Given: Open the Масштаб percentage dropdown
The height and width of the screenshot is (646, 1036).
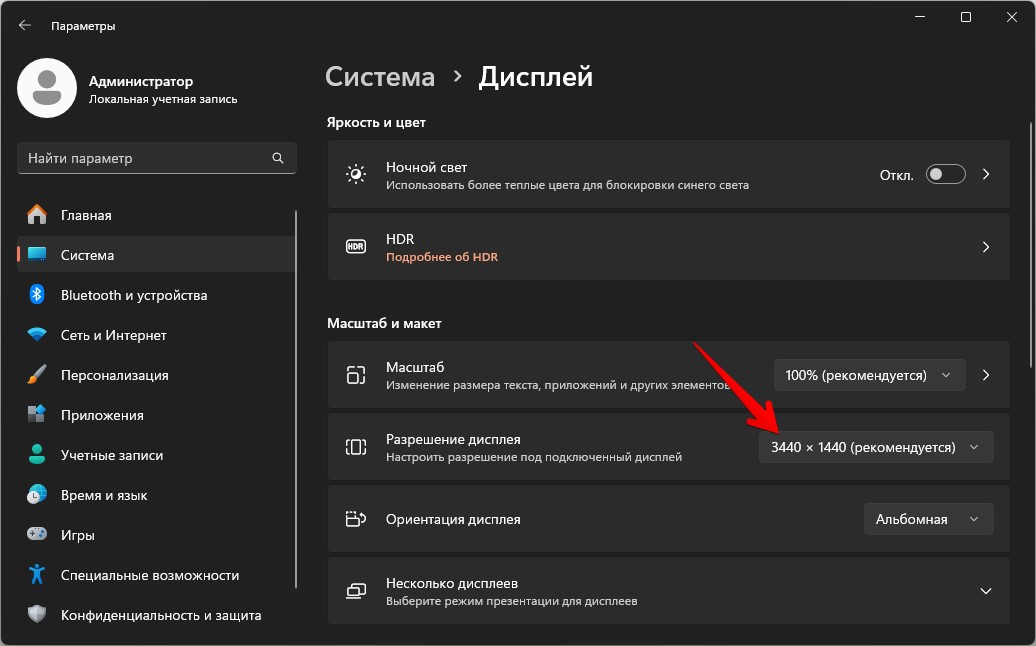Looking at the screenshot, I should pos(868,374).
